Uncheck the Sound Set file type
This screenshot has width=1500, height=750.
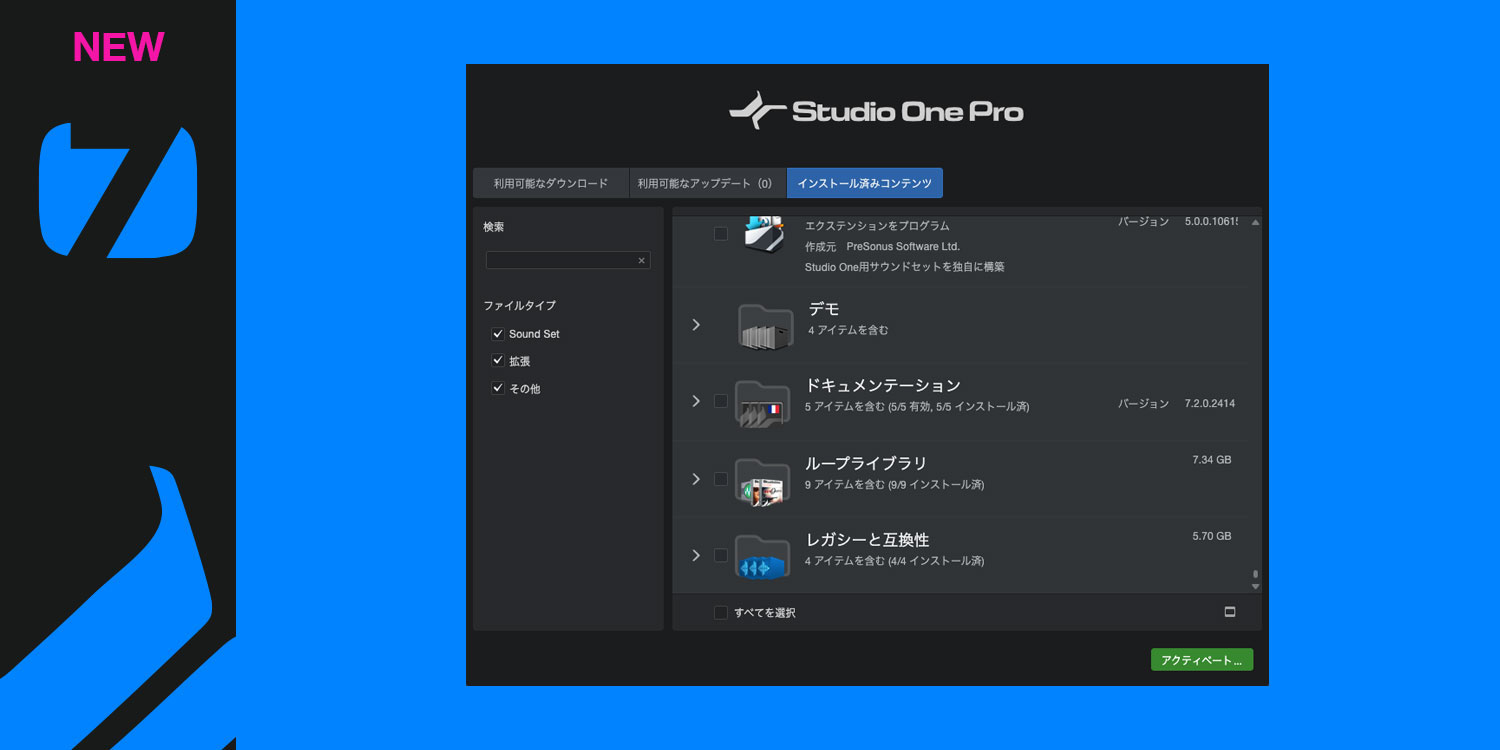pos(498,334)
